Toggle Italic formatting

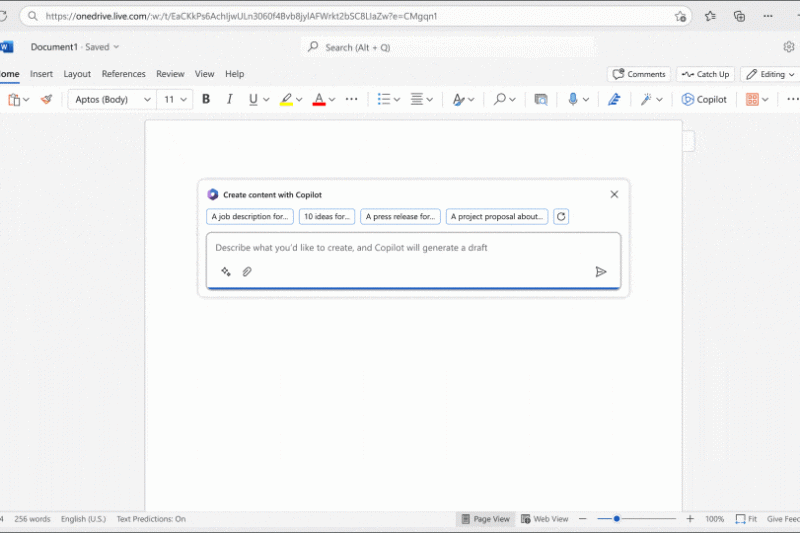pos(230,99)
